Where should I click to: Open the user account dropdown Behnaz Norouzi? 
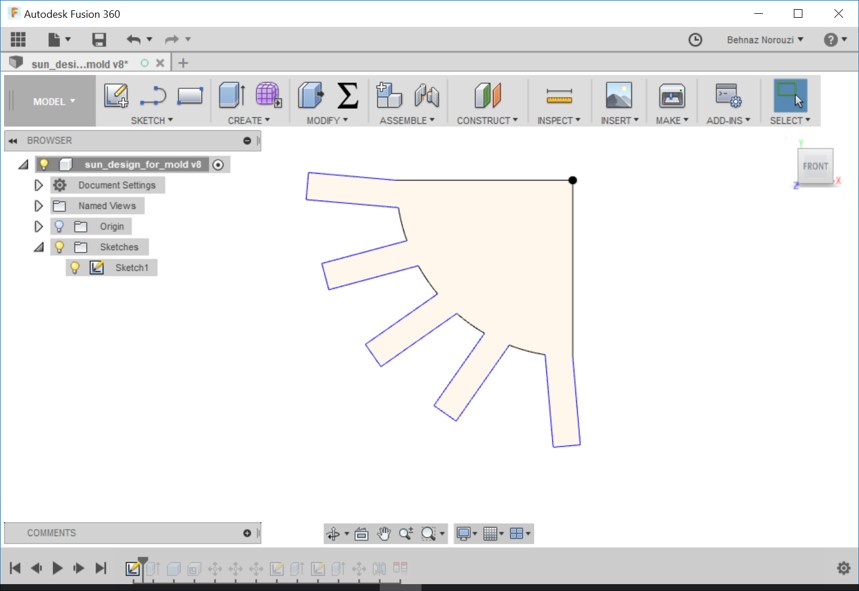[765, 39]
